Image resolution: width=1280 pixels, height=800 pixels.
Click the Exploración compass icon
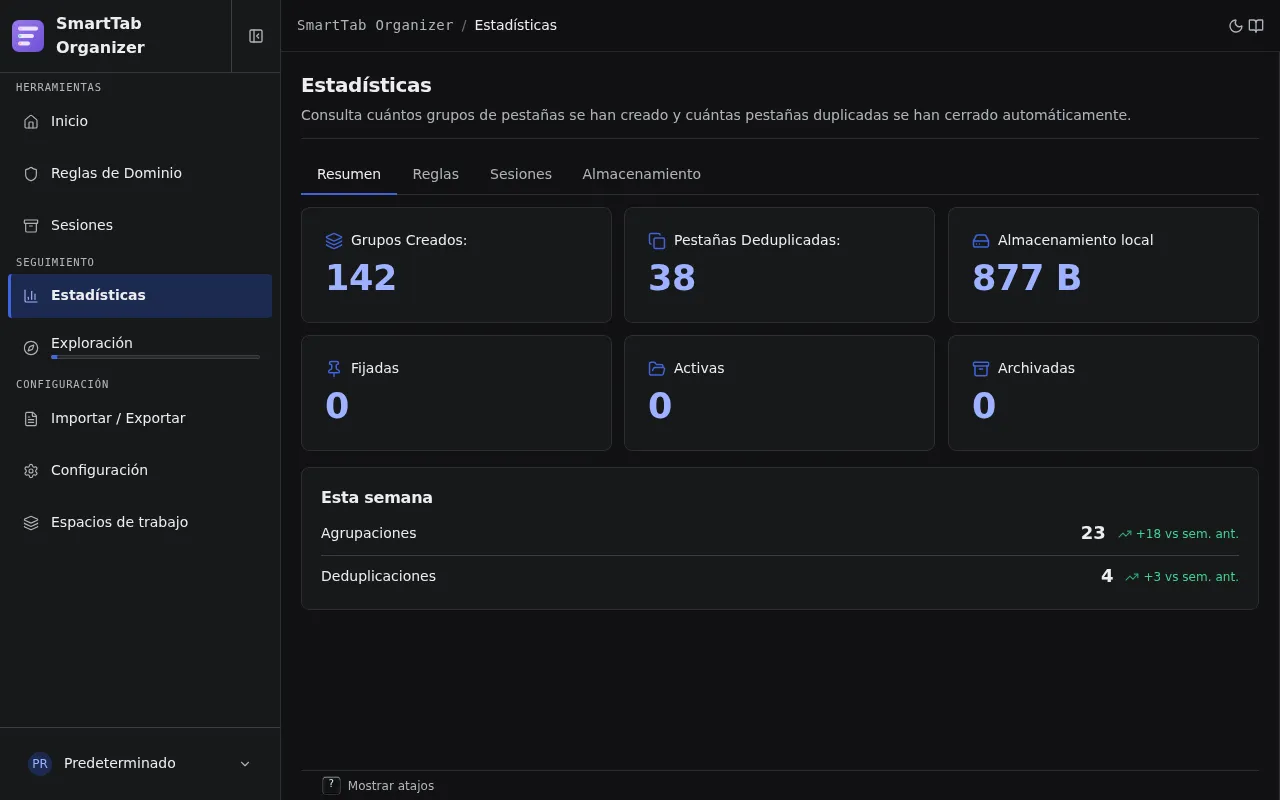click(x=31, y=347)
